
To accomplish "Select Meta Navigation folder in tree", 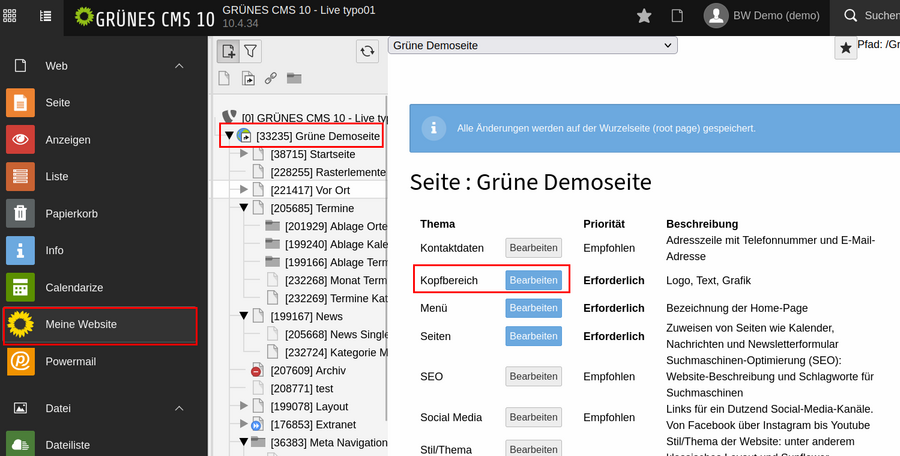I will 329,442.
